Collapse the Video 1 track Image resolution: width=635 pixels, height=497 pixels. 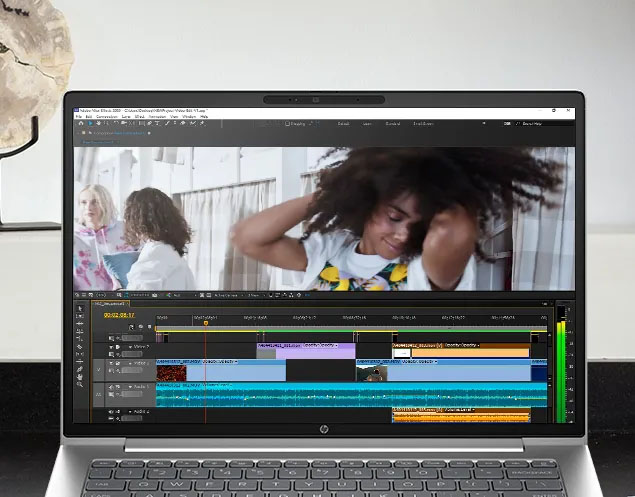tap(130, 363)
